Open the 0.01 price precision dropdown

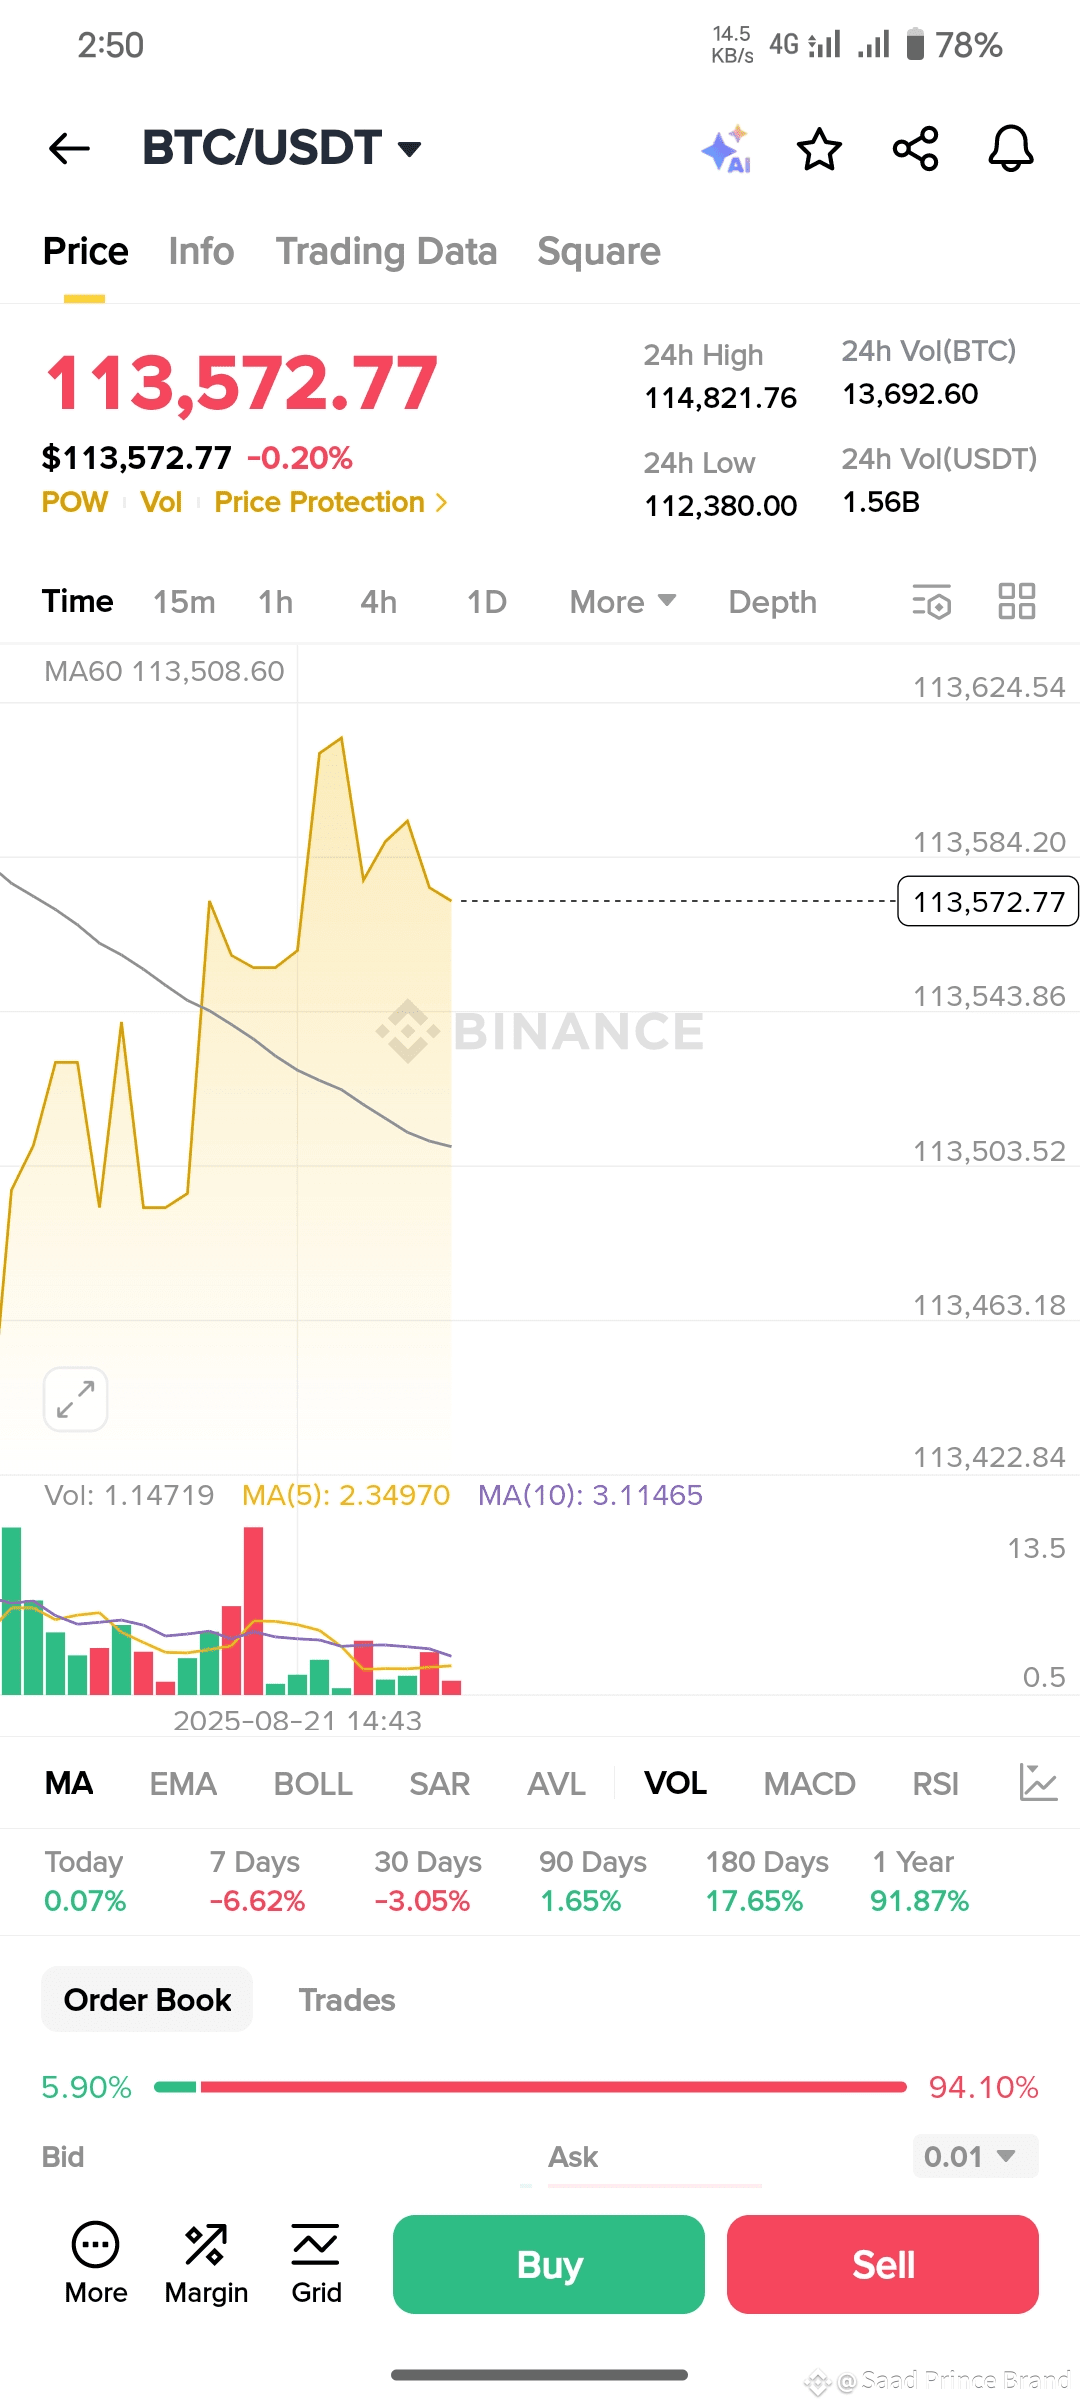pos(974,2156)
